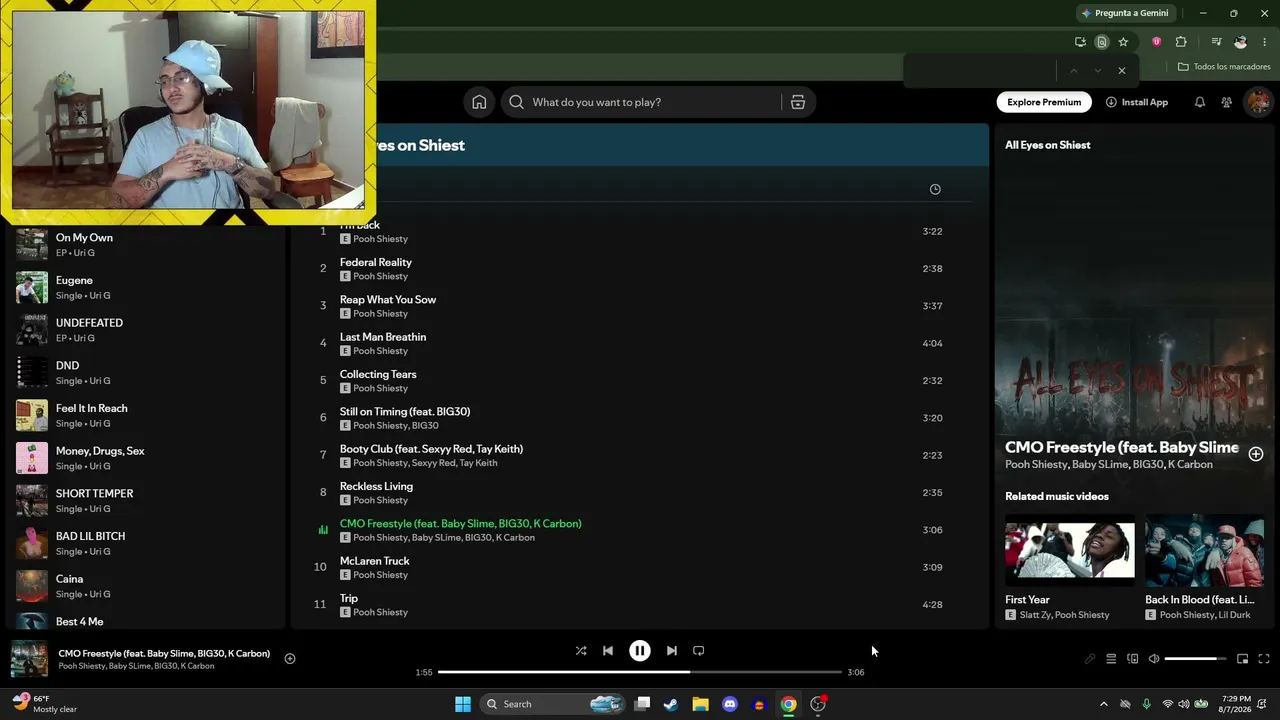Image resolution: width=1280 pixels, height=720 pixels.
Task: Open File Explorer from the taskbar
Action: (x=701, y=704)
